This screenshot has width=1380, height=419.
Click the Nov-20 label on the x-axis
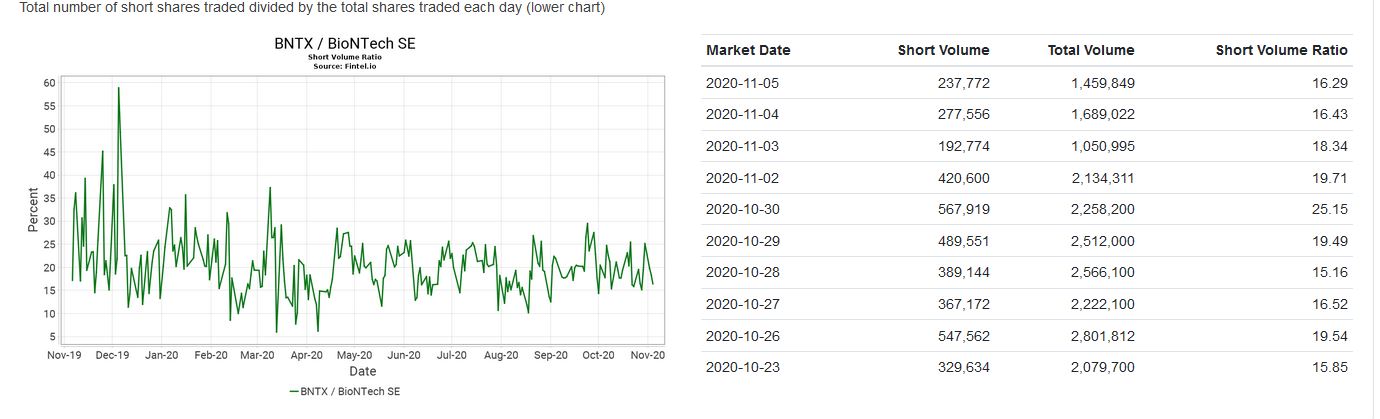pos(648,355)
